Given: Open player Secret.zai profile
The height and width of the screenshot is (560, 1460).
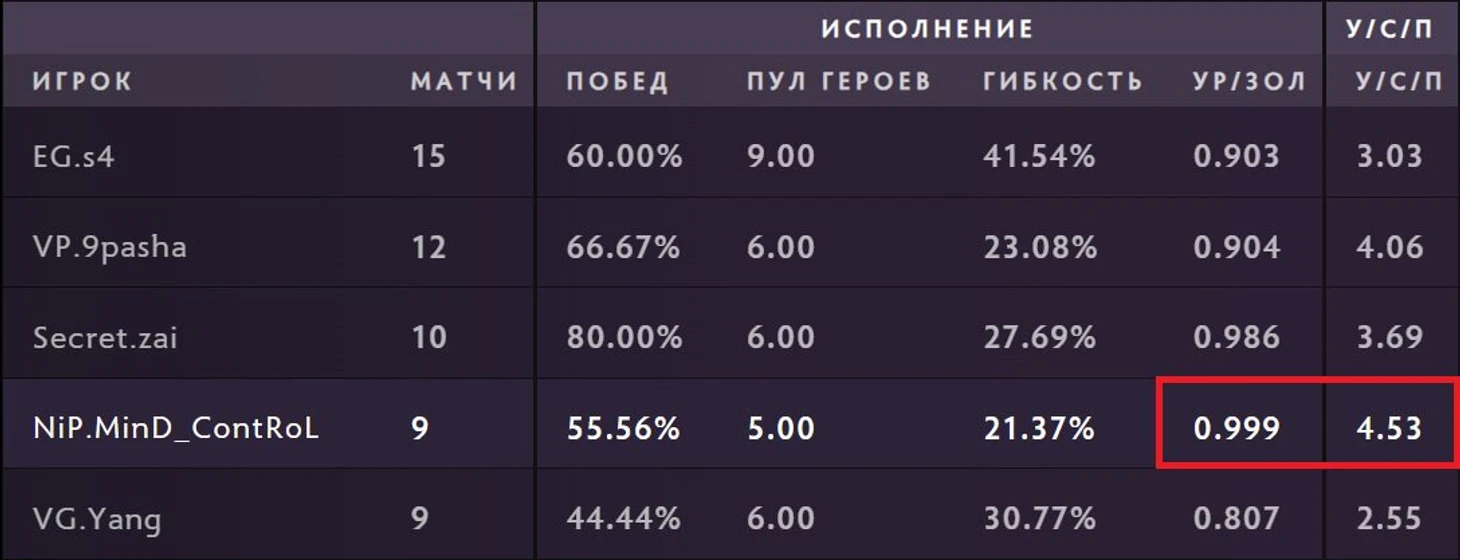Looking at the screenshot, I should point(105,336).
